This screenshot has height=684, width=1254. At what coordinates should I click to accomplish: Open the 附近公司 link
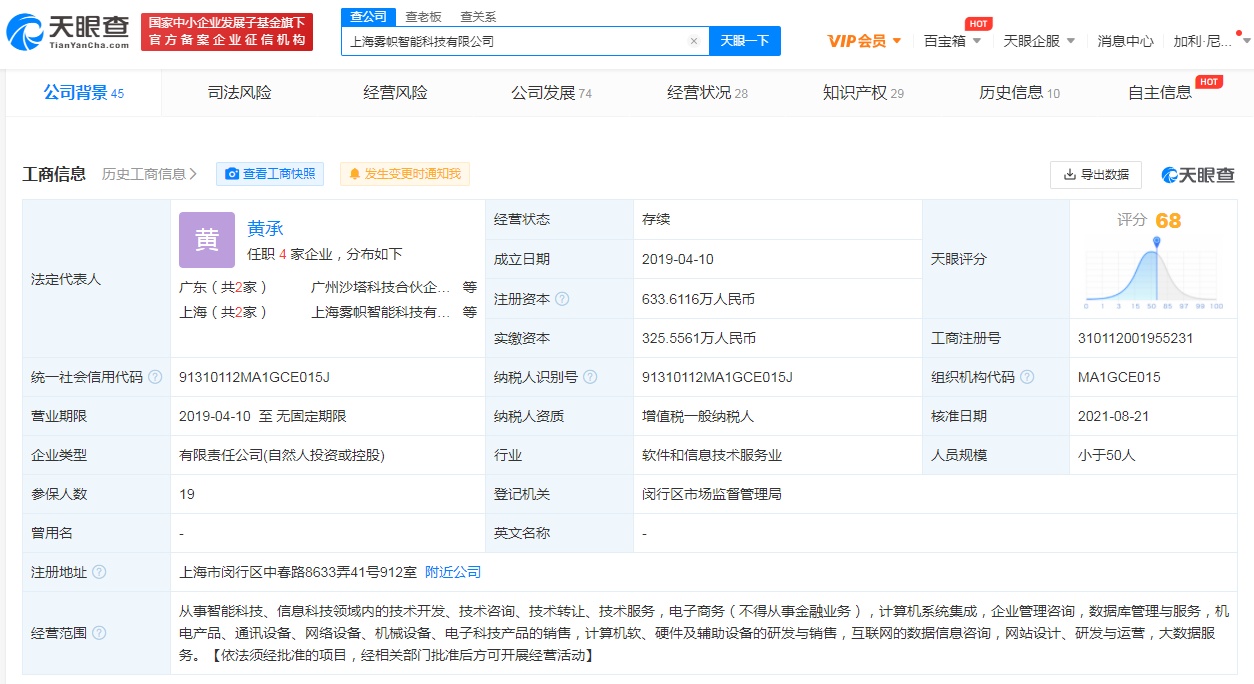453,572
